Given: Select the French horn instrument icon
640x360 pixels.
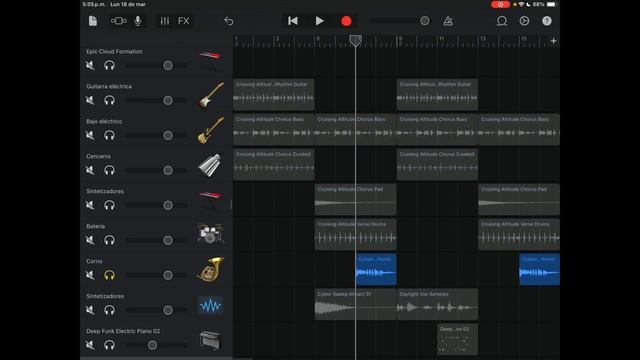Looking at the screenshot, I should click(211, 269).
